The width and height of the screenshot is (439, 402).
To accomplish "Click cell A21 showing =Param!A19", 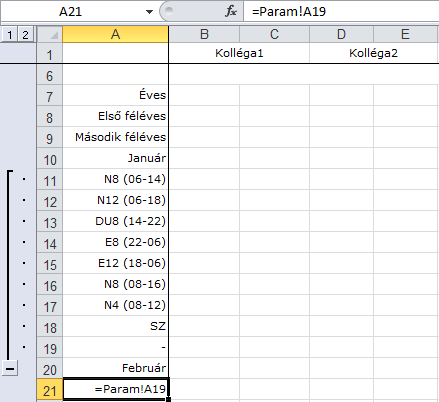I will click(x=115, y=389).
